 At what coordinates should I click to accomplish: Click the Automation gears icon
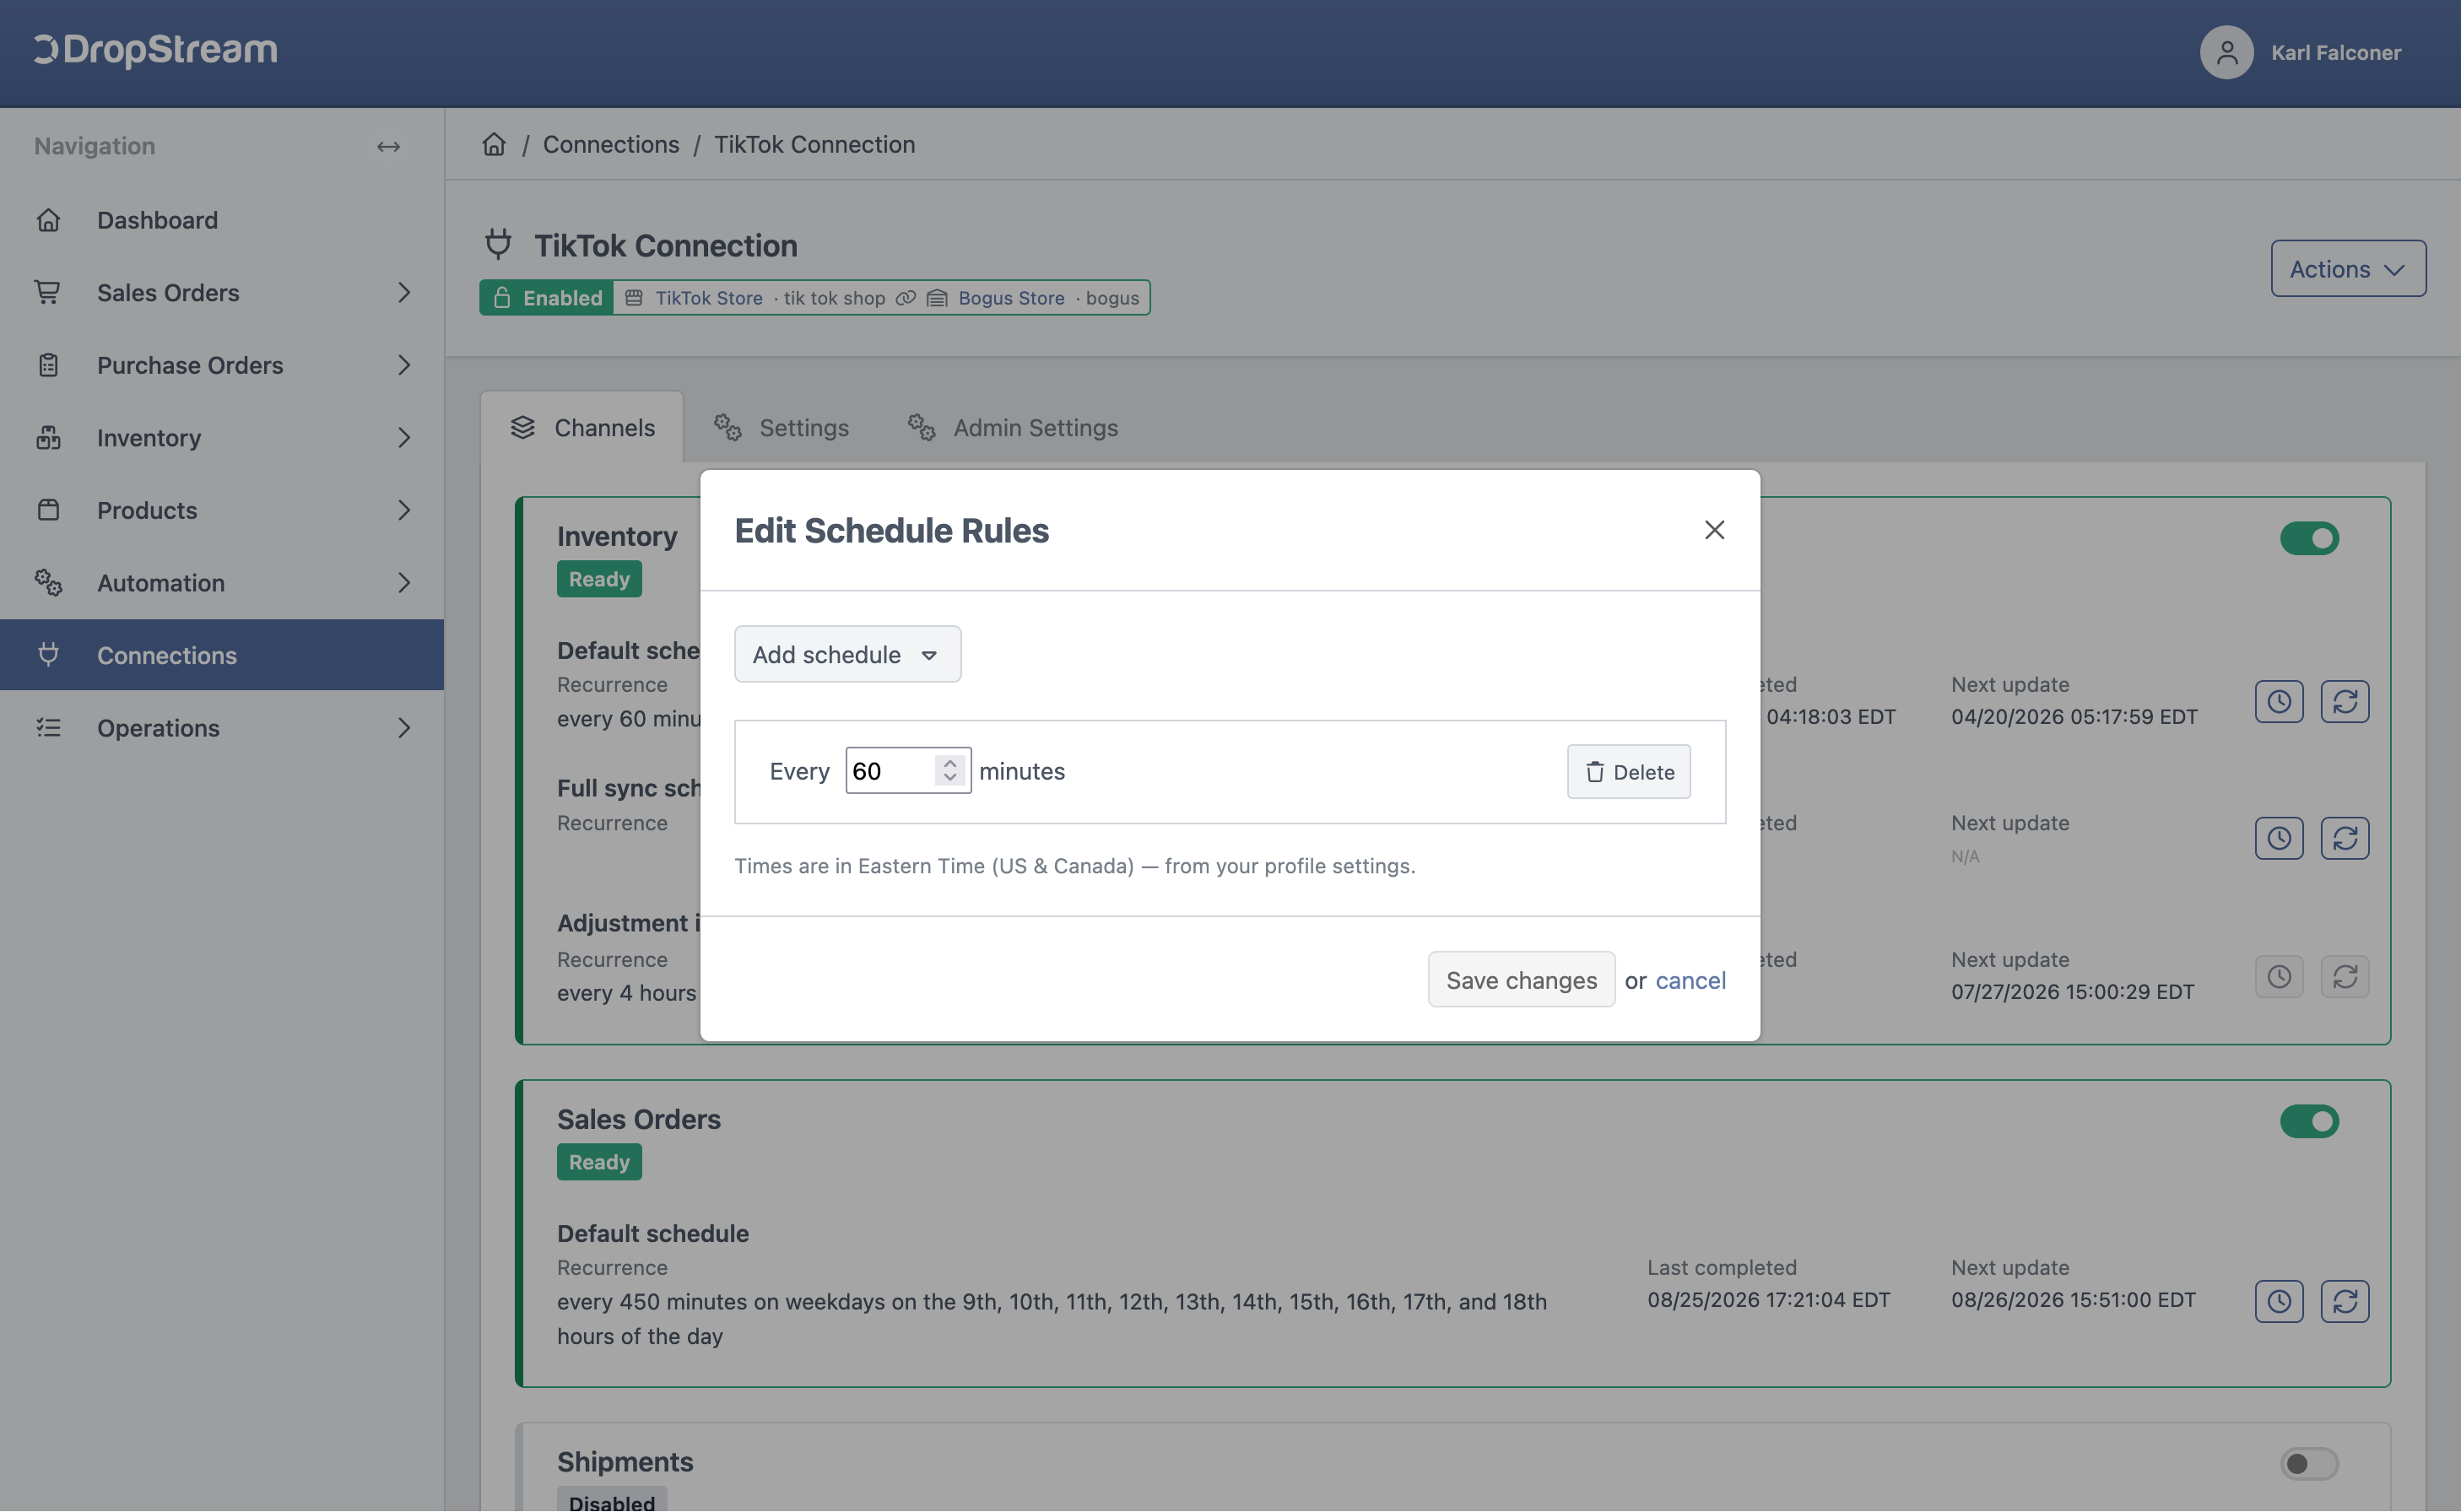(x=48, y=582)
